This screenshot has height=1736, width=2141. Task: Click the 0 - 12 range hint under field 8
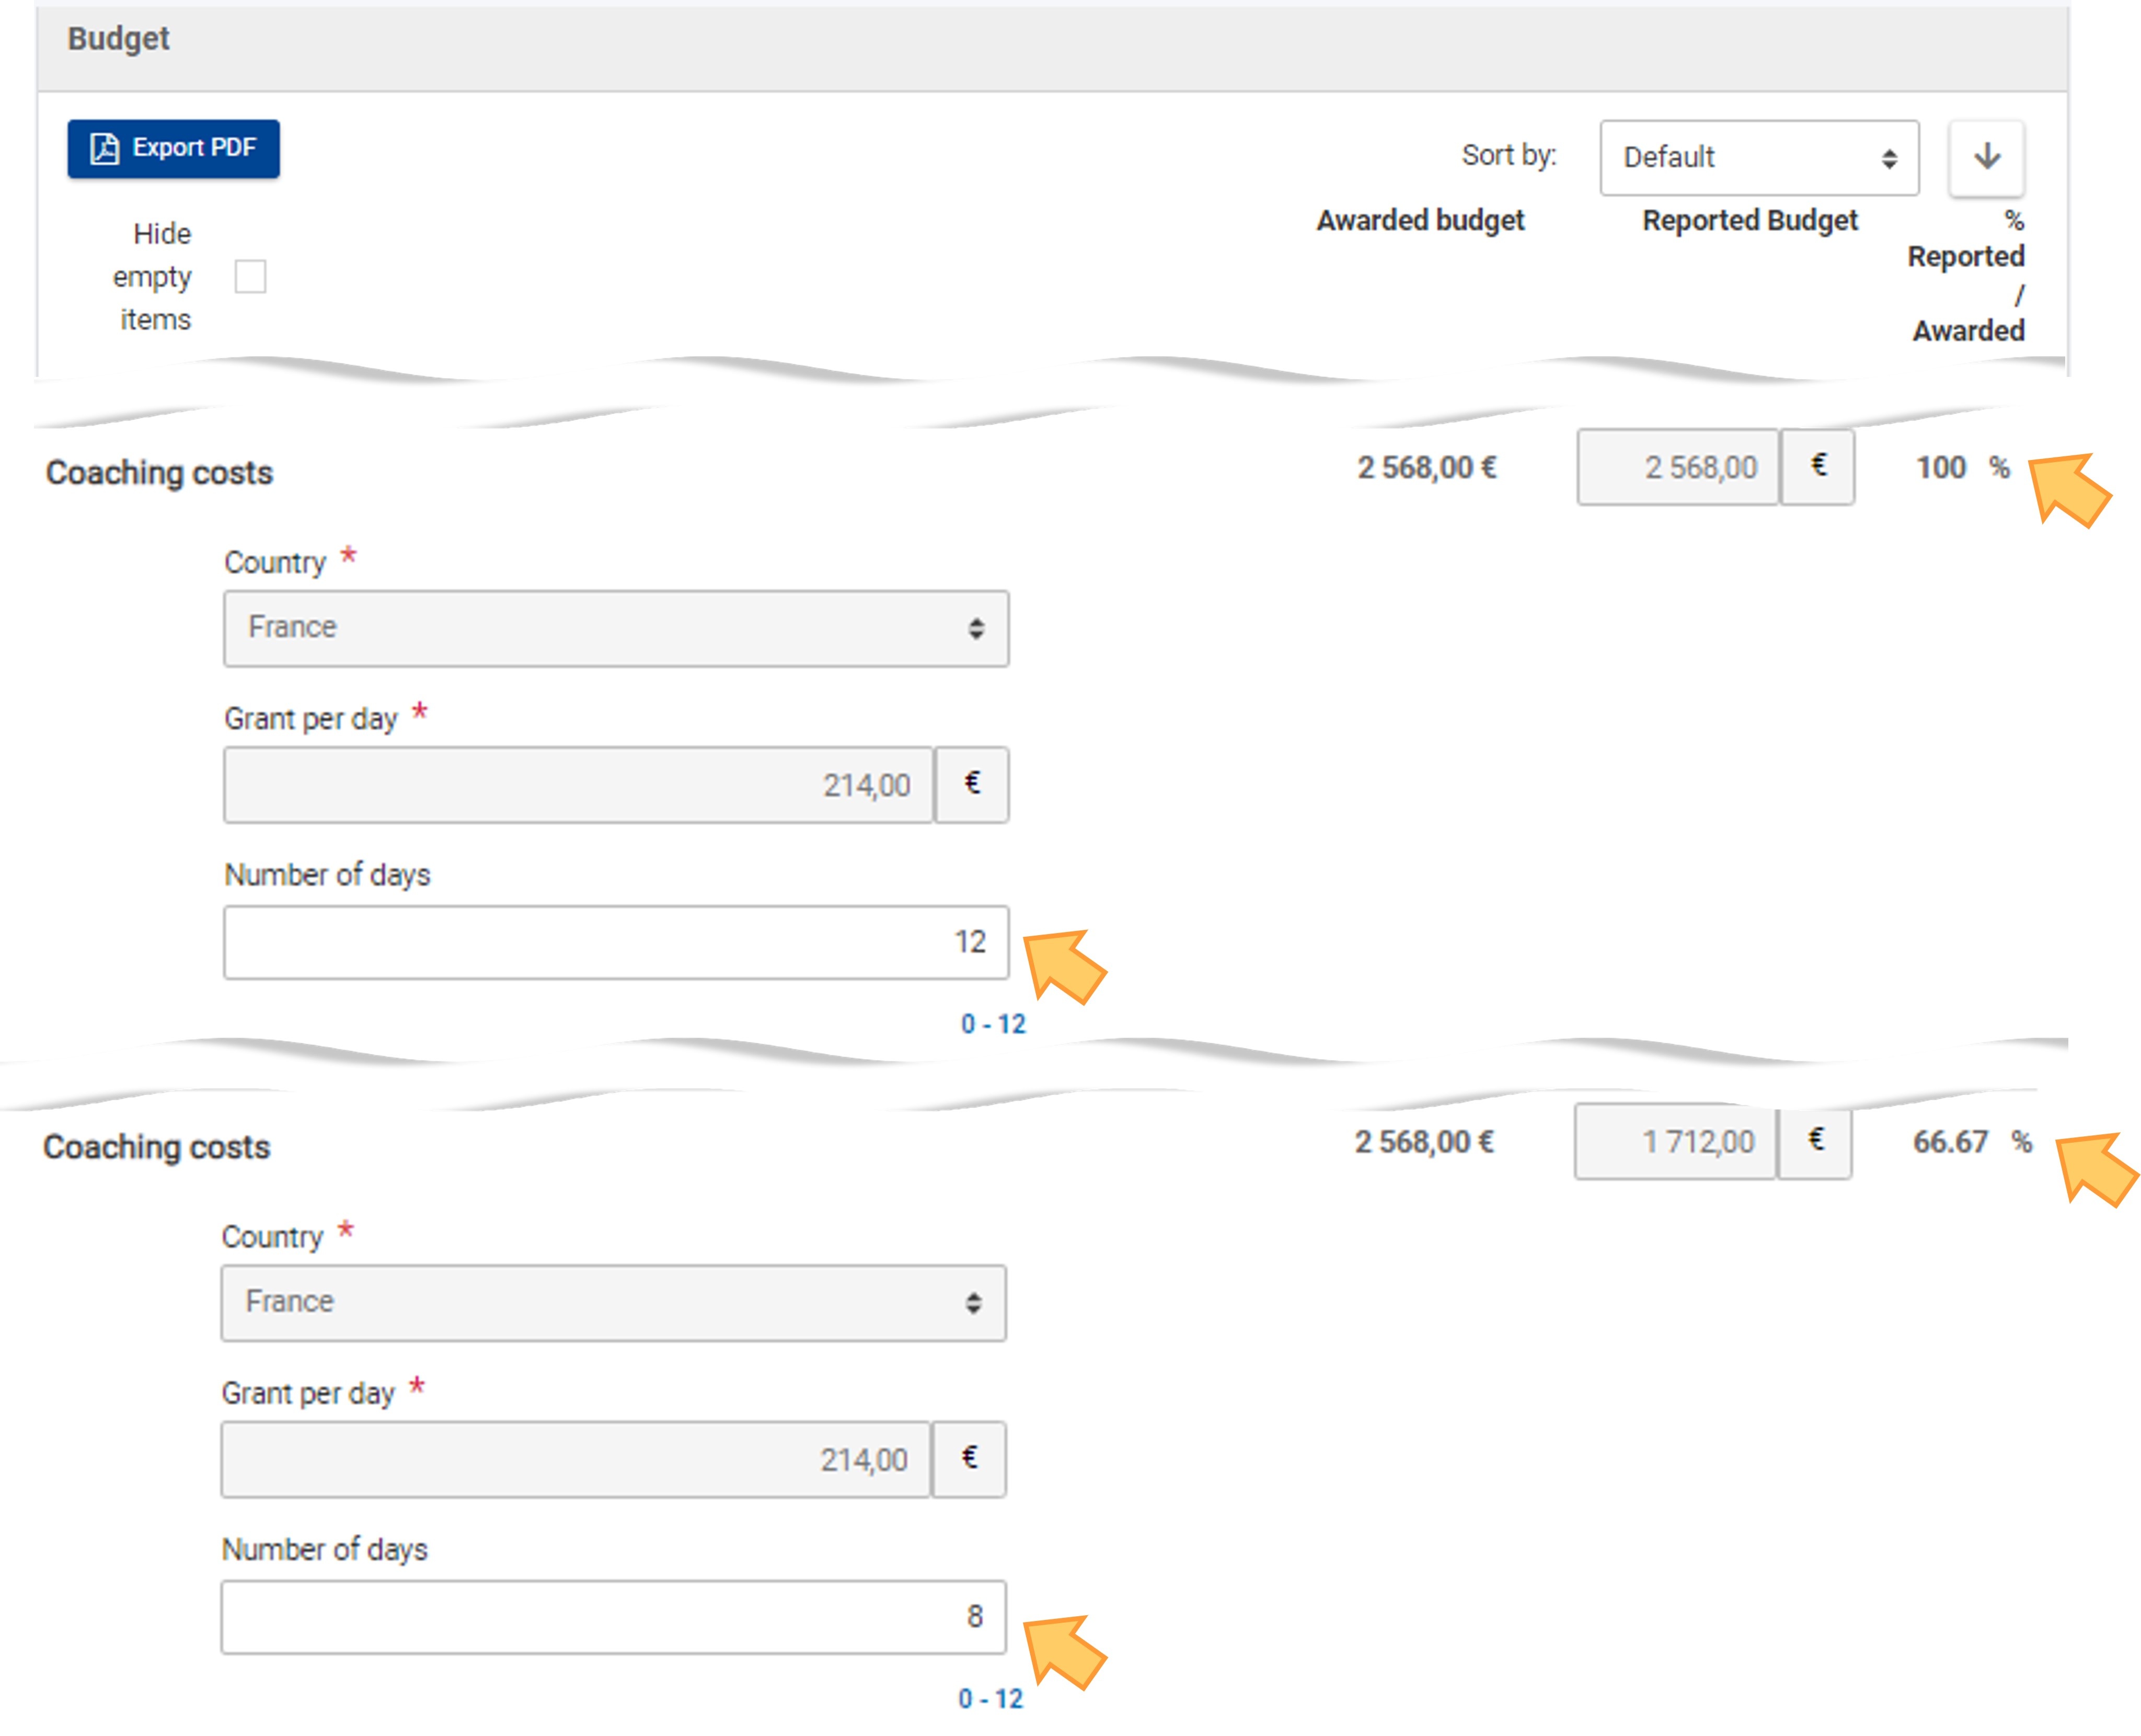pyautogui.click(x=990, y=1698)
